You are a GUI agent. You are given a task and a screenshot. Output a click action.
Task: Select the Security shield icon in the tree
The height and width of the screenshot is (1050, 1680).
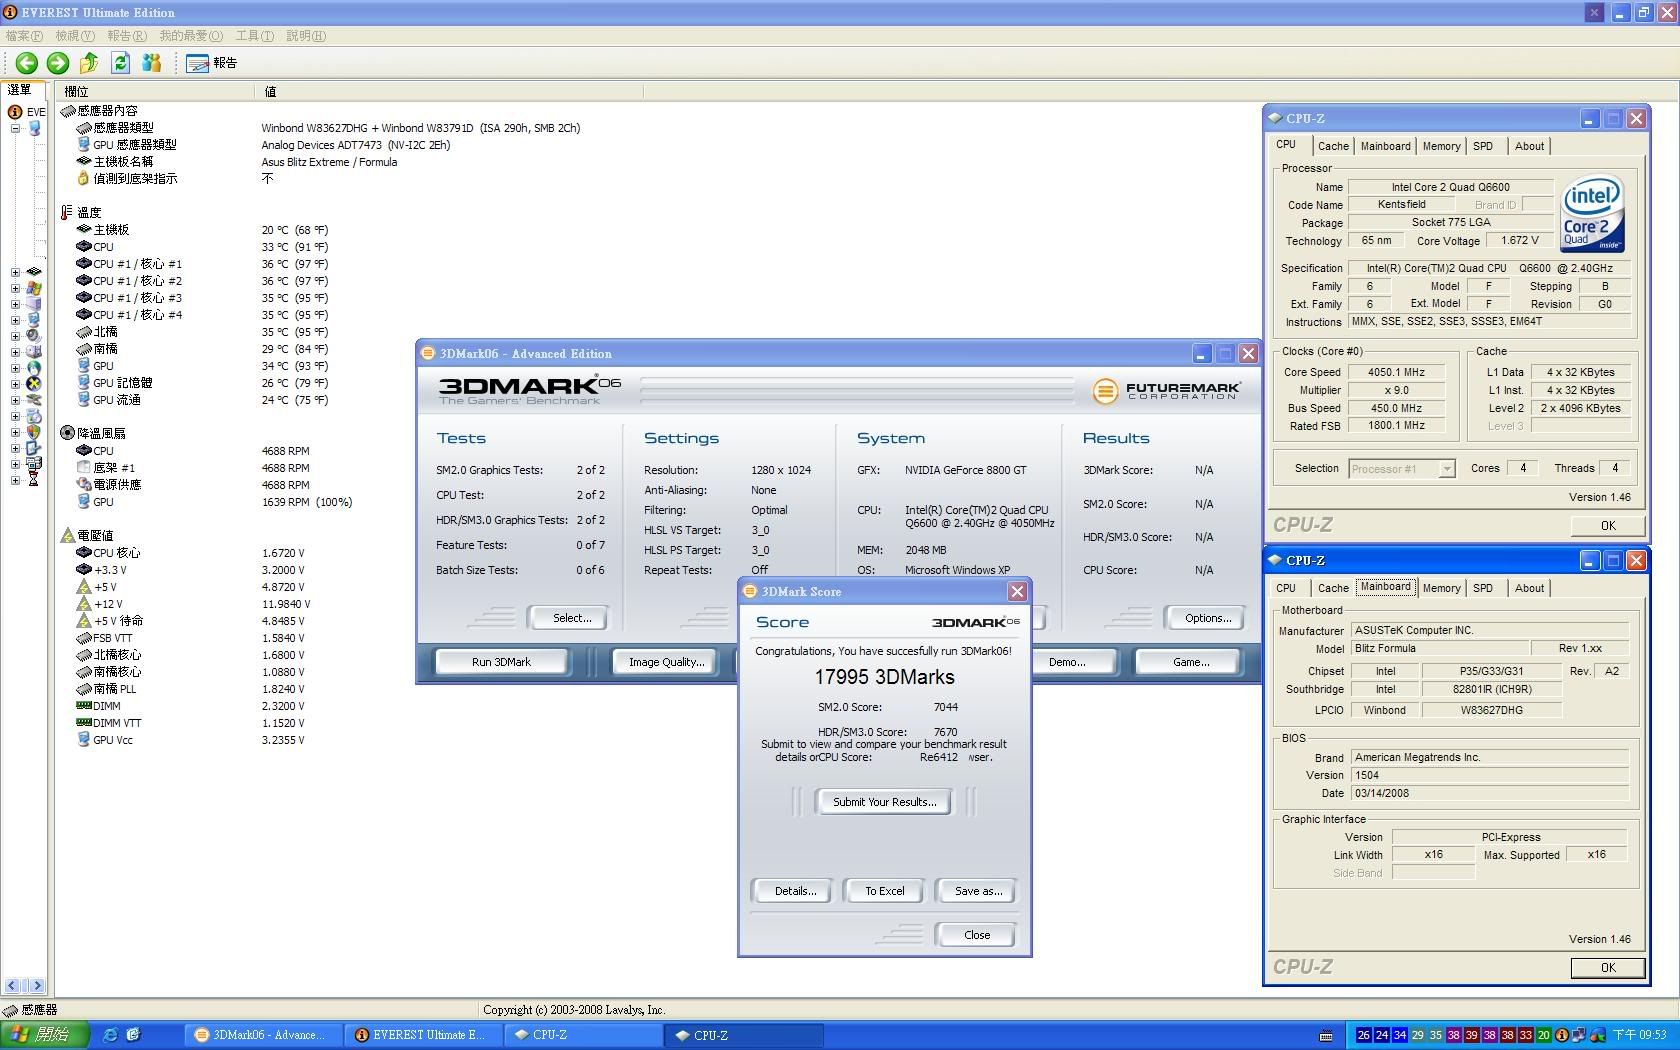point(34,432)
